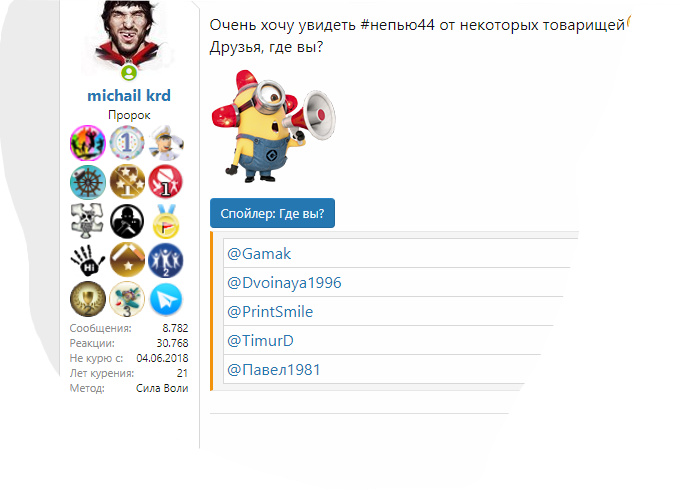Open the @TimurD user mention
685x490 pixels.
click(x=260, y=341)
